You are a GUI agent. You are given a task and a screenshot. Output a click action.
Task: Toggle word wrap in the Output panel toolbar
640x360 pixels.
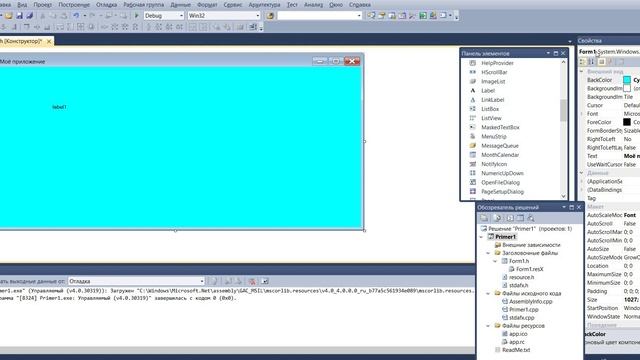[x=264, y=281]
